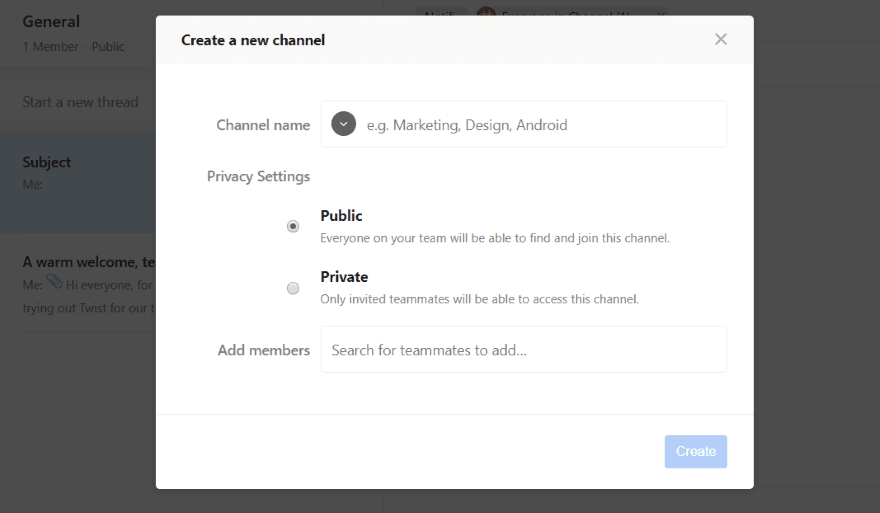Close the Create a new channel dialog
Viewport: 880px width, 513px height.
tap(720, 39)
